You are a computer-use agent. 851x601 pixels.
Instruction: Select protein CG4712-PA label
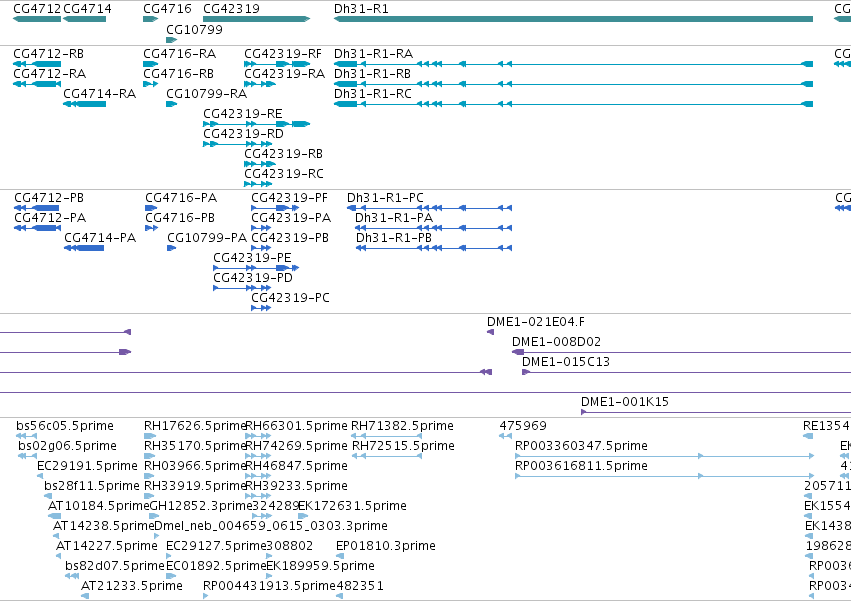[x=50, y=218]
